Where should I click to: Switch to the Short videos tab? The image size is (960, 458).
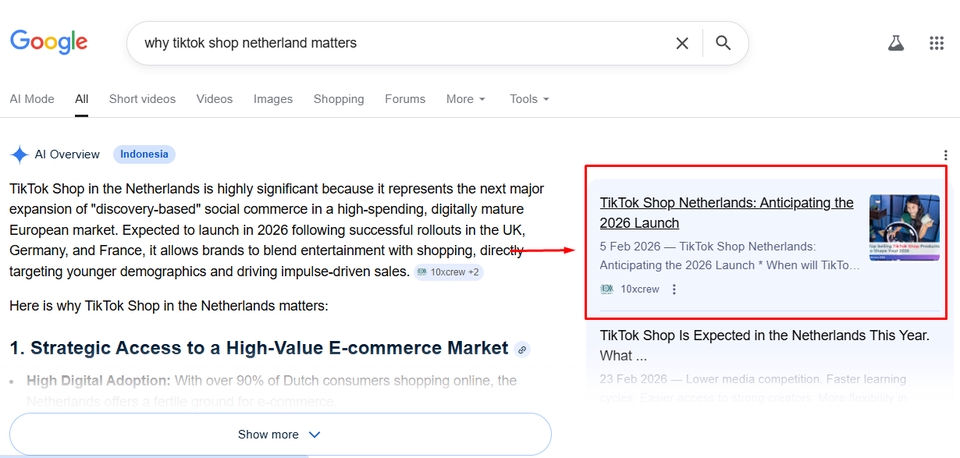tap(142, 99)
